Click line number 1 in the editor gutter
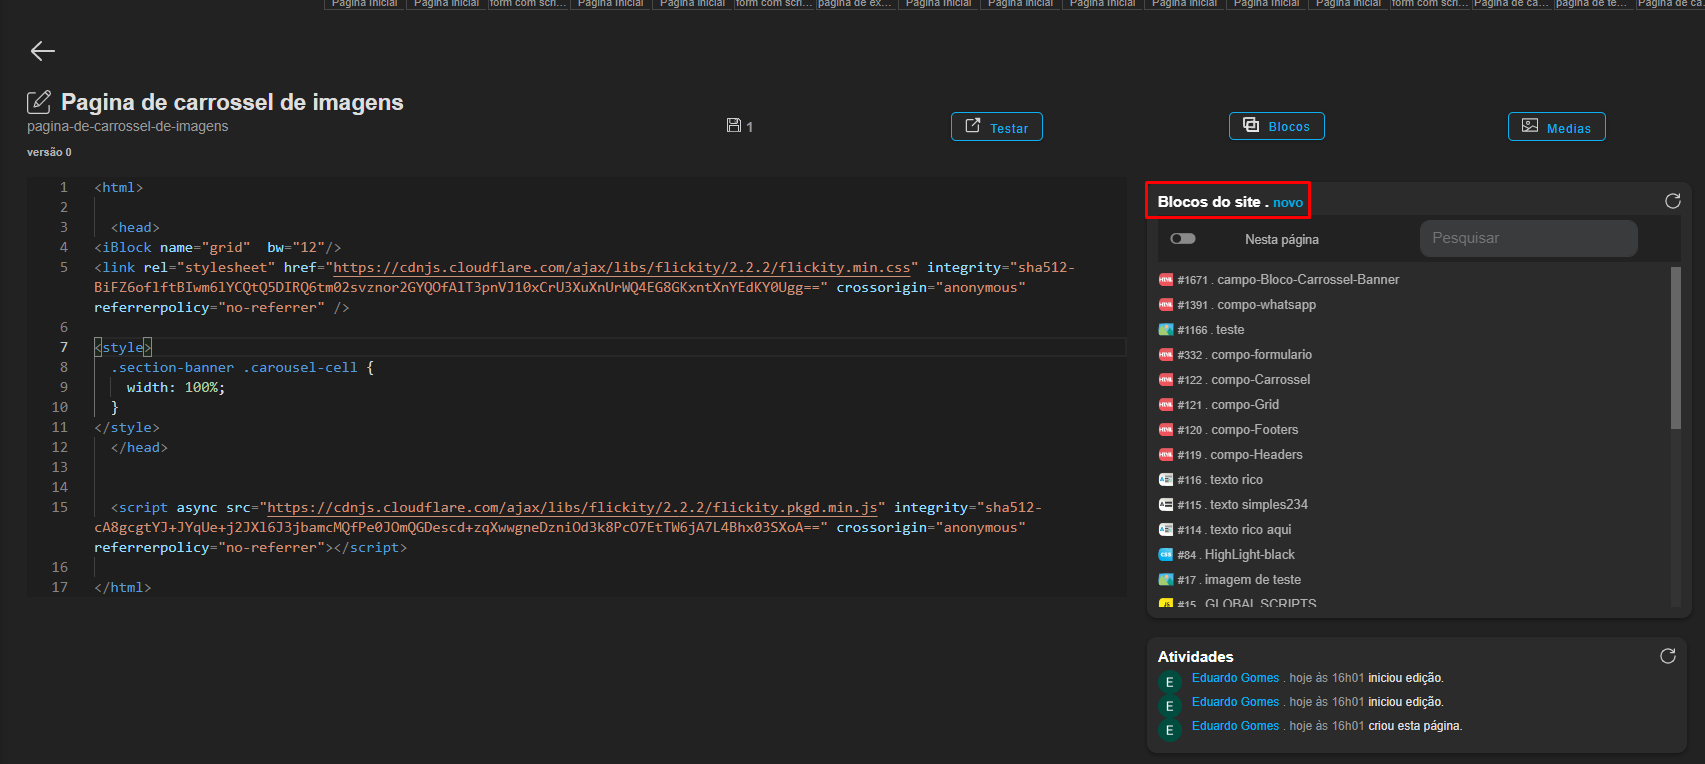Viewport: 1705px width, 764px height. pos(64,187)
